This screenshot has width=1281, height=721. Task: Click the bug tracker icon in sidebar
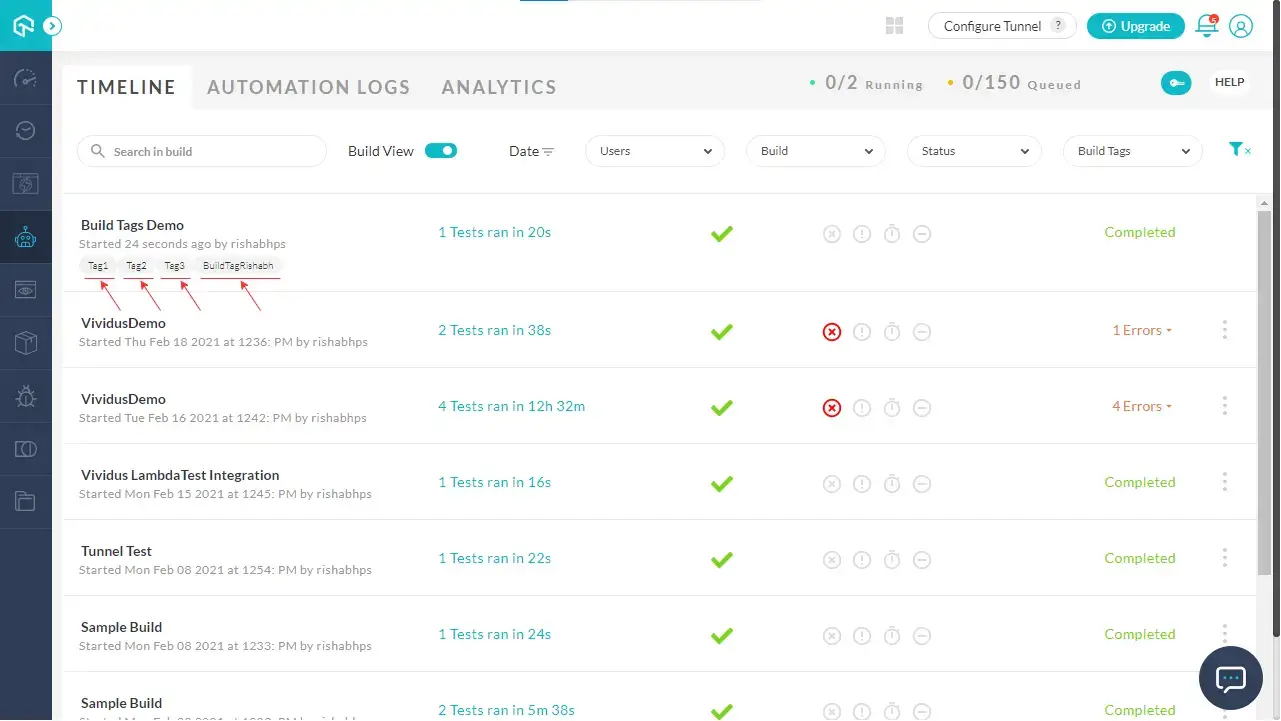[26, 396]
